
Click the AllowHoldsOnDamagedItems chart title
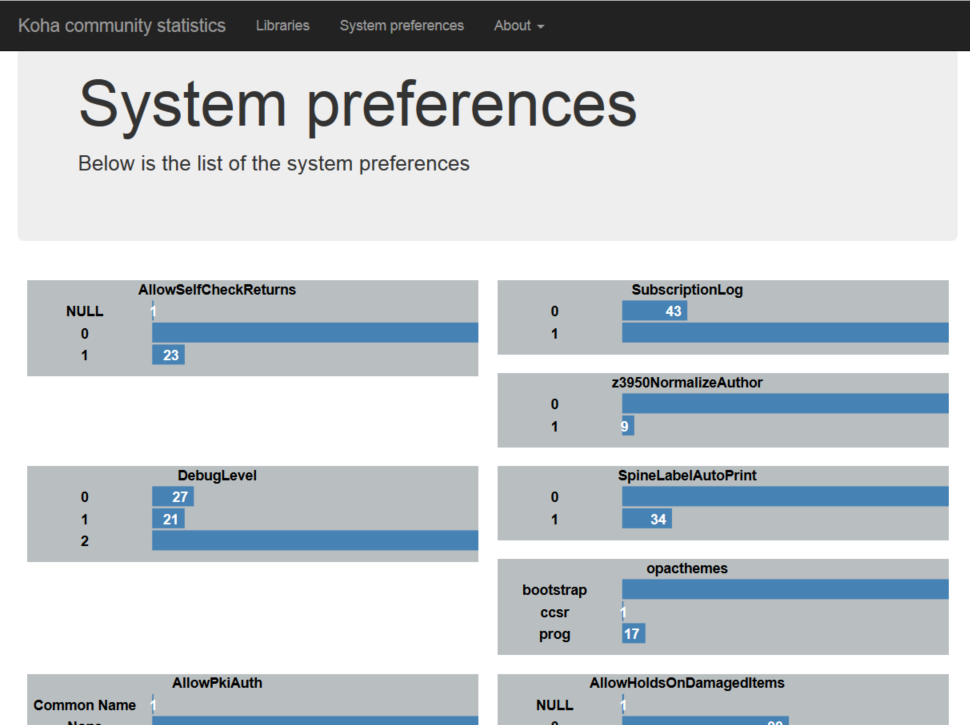(687, 683)
